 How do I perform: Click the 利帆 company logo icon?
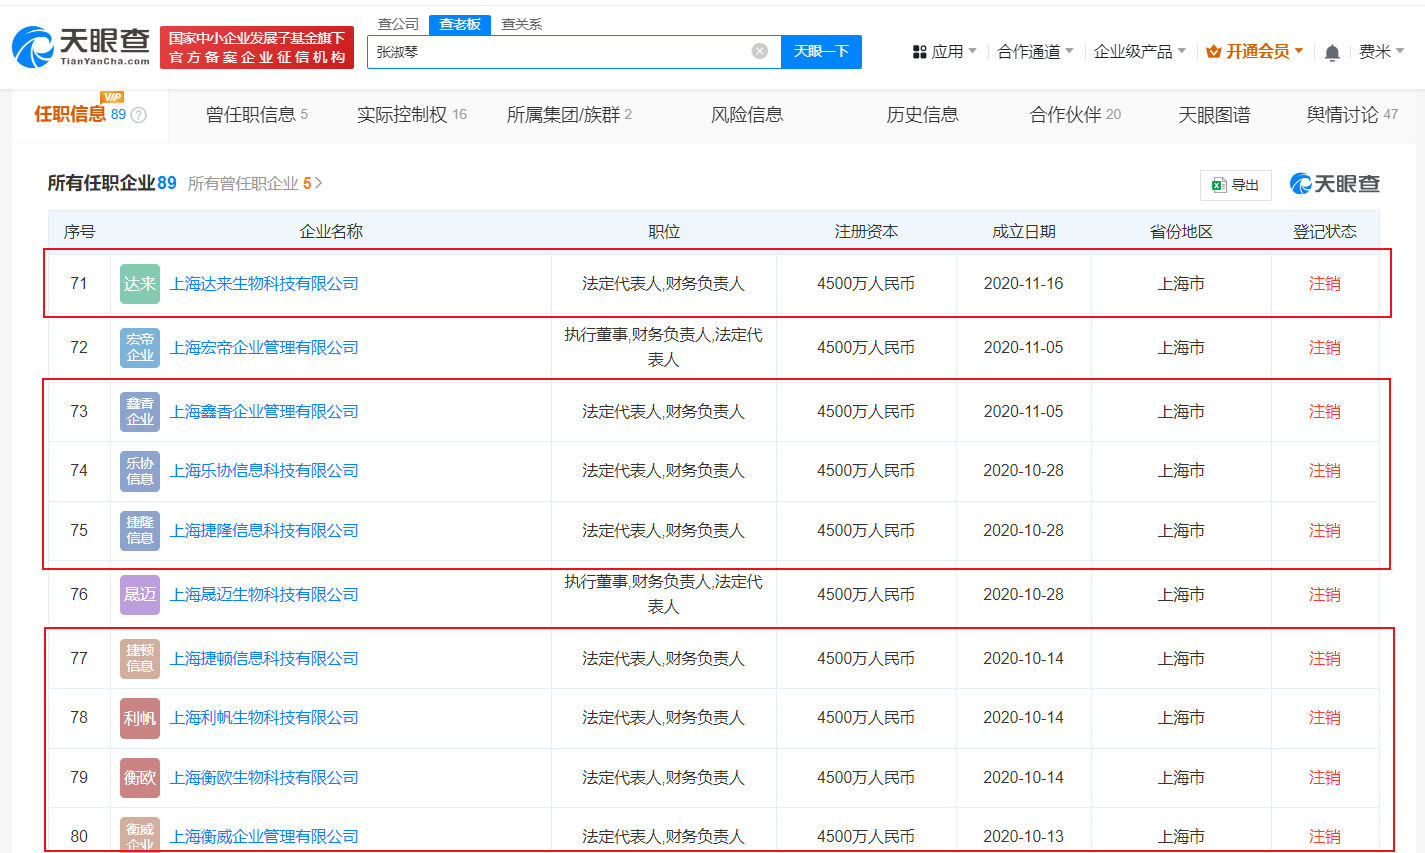coord(139,717)
